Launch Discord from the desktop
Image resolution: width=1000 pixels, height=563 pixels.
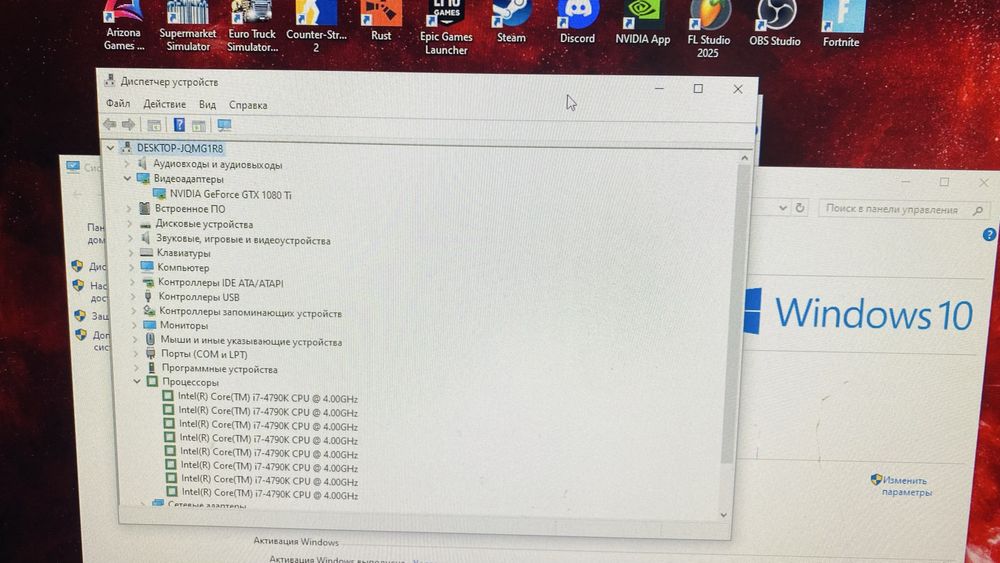577,24
